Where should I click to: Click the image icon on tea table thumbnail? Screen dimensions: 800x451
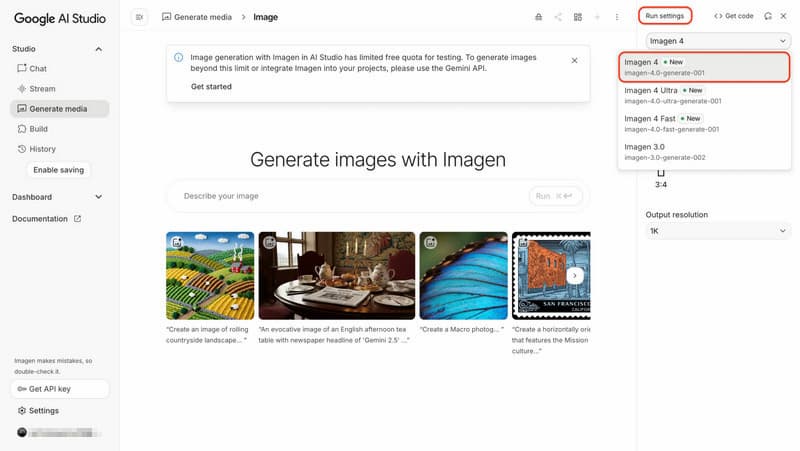[269, 242]
